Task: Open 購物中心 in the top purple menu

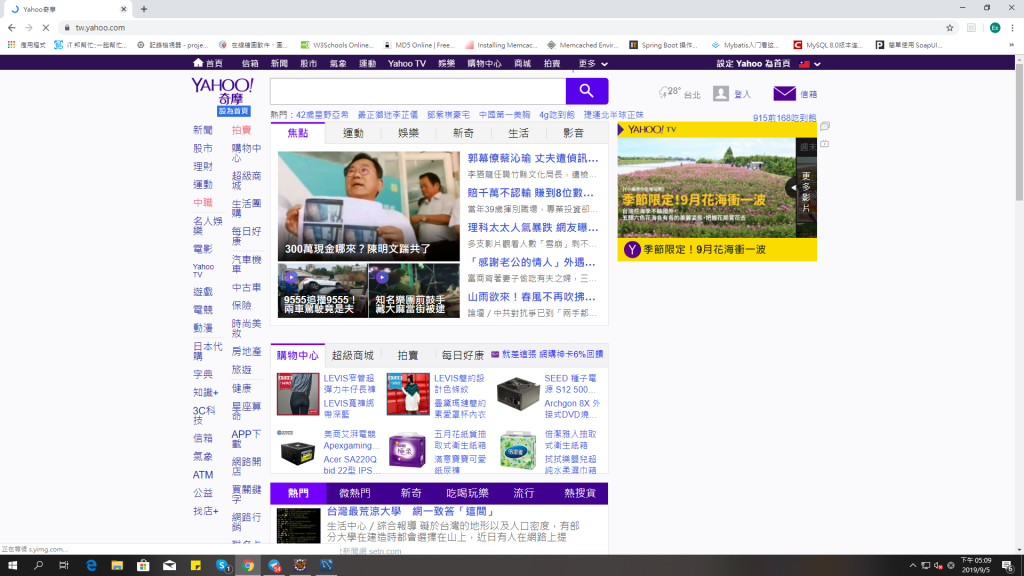Action: [485, 63]
